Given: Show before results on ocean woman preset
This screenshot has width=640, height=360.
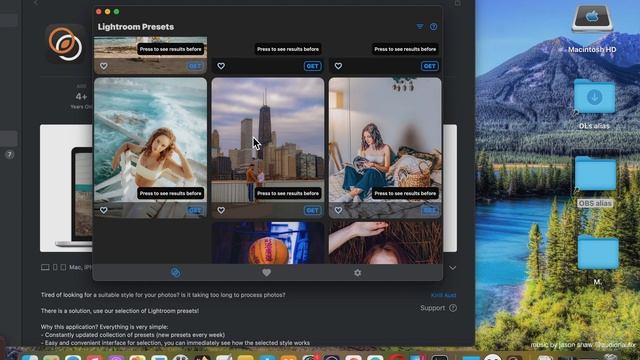Looking at the screenshot, I should point(171,193).
